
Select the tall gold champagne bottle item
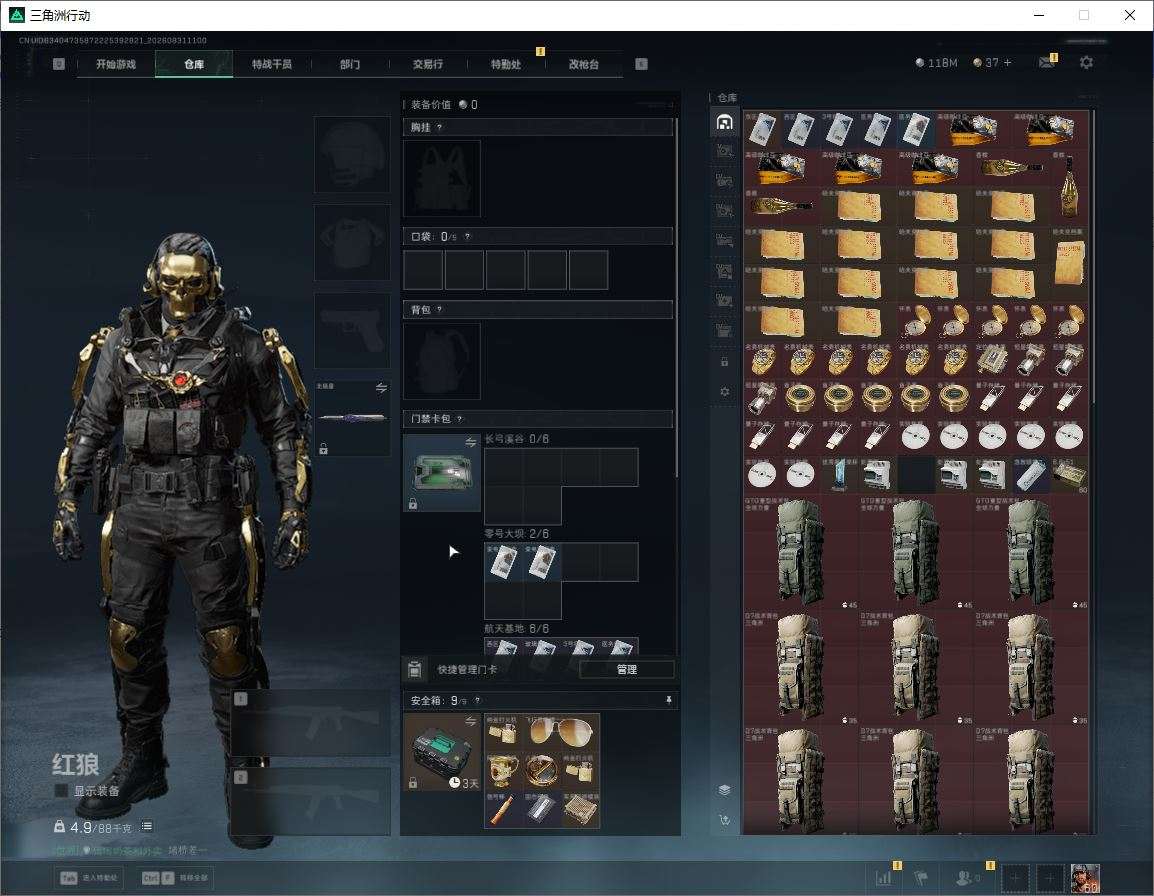(1069, 186)
